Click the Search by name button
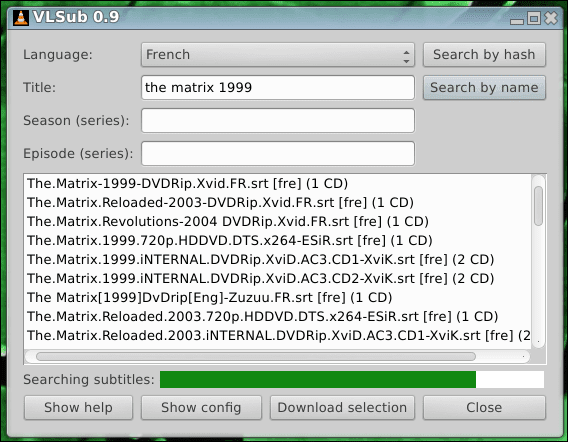The height and width of the screenshot is (442, 568). click(x=484, y=88)
